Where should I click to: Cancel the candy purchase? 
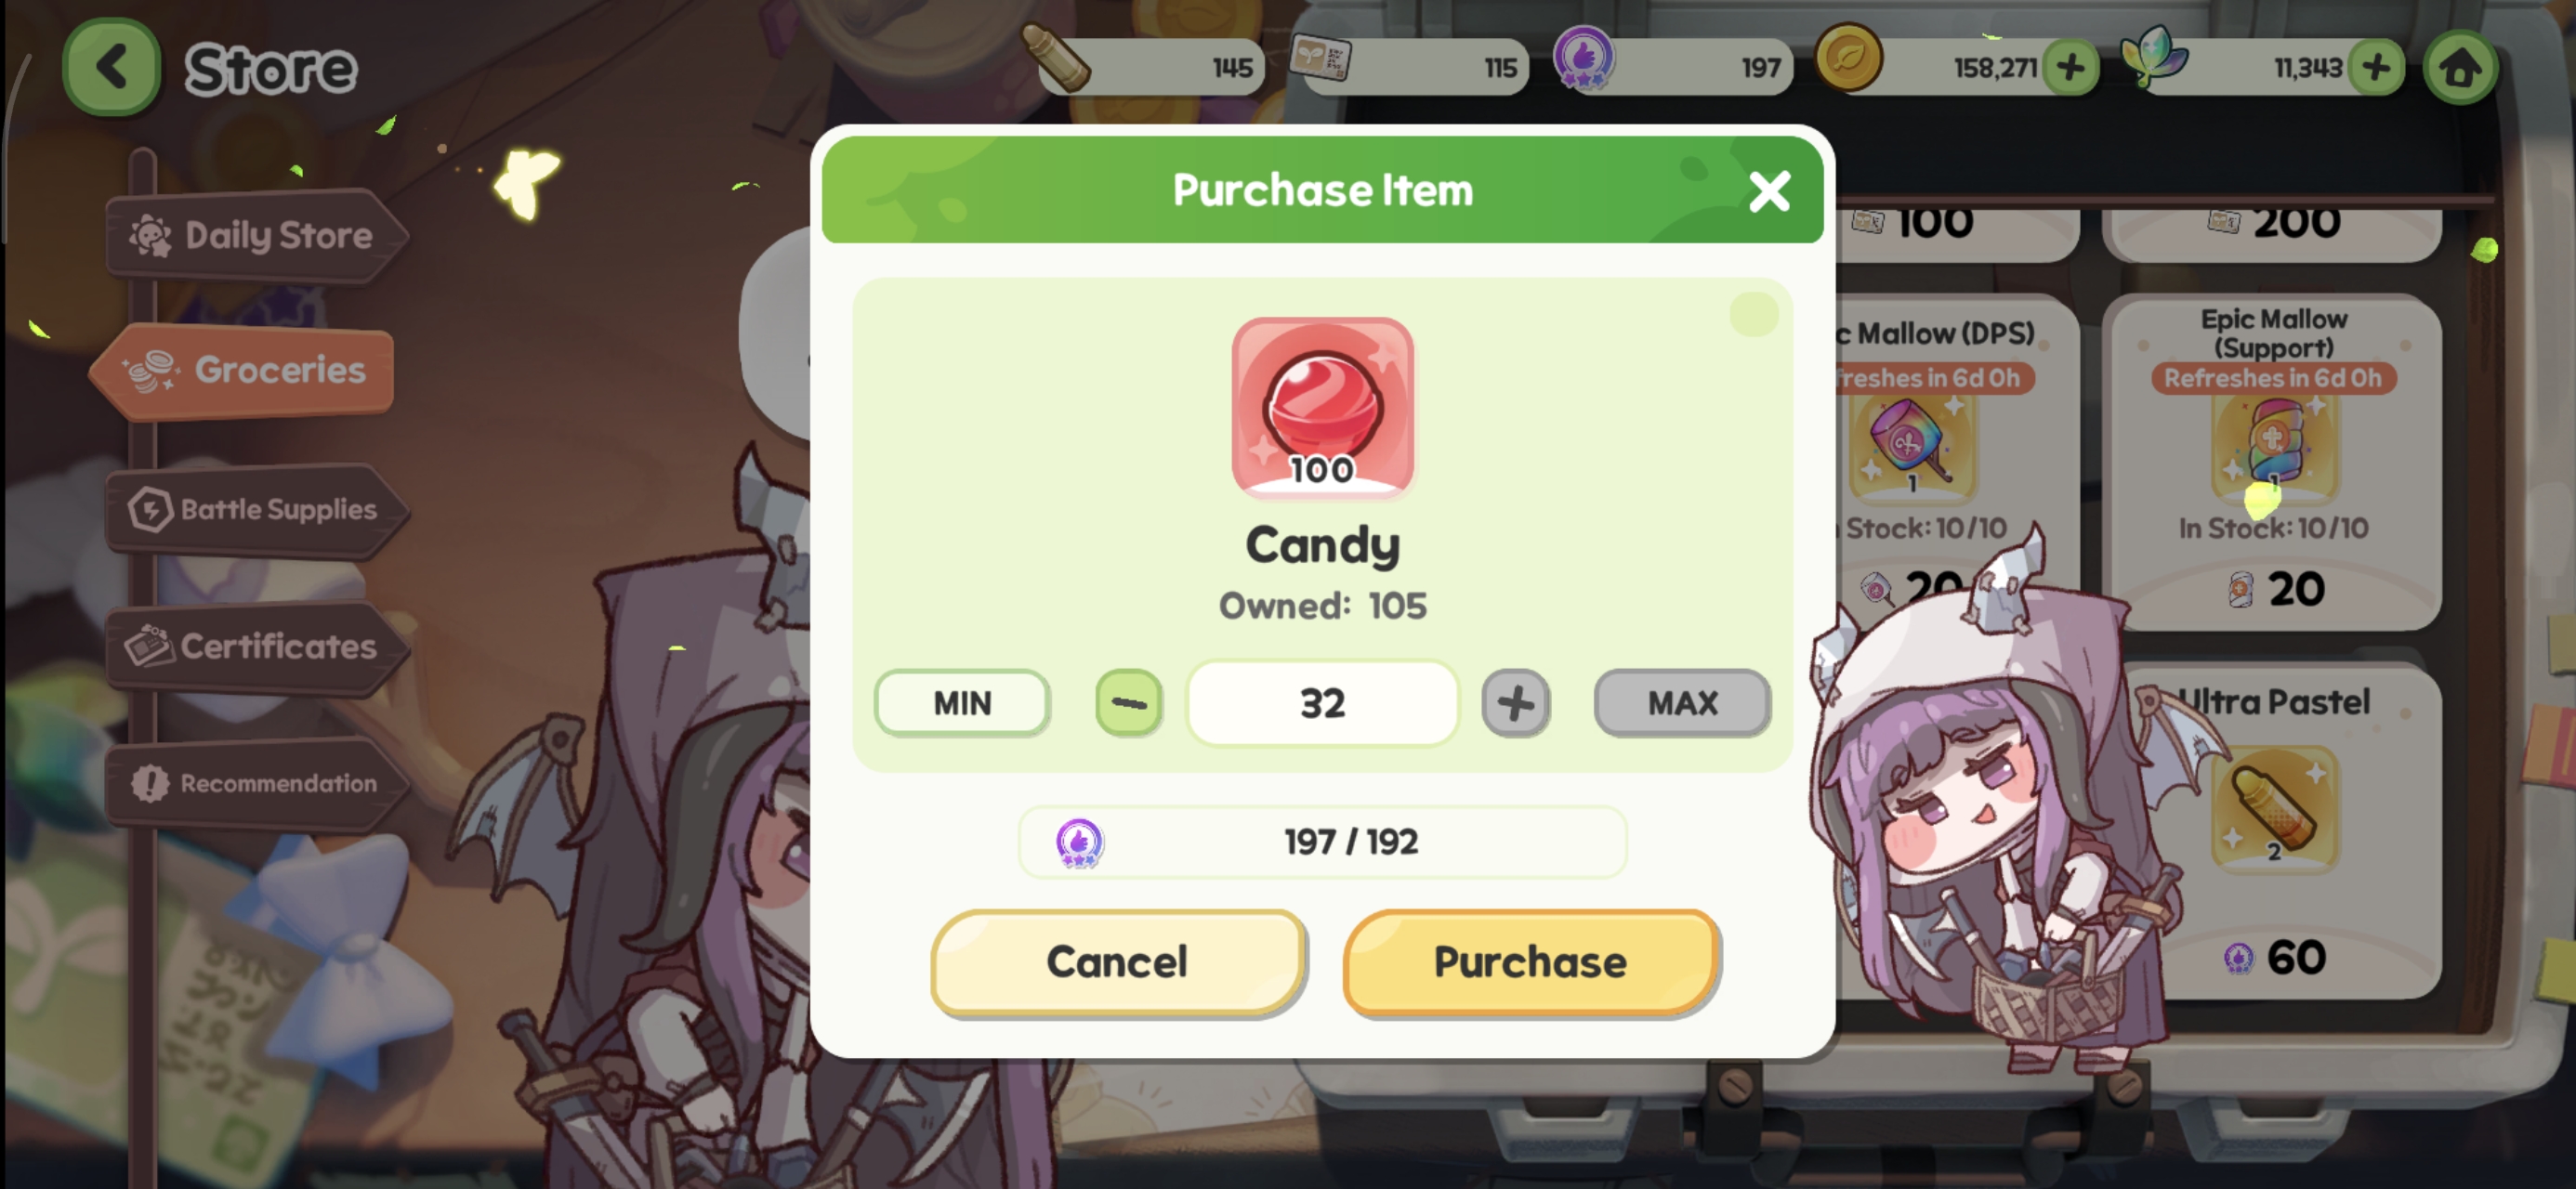click(1117, 962)
